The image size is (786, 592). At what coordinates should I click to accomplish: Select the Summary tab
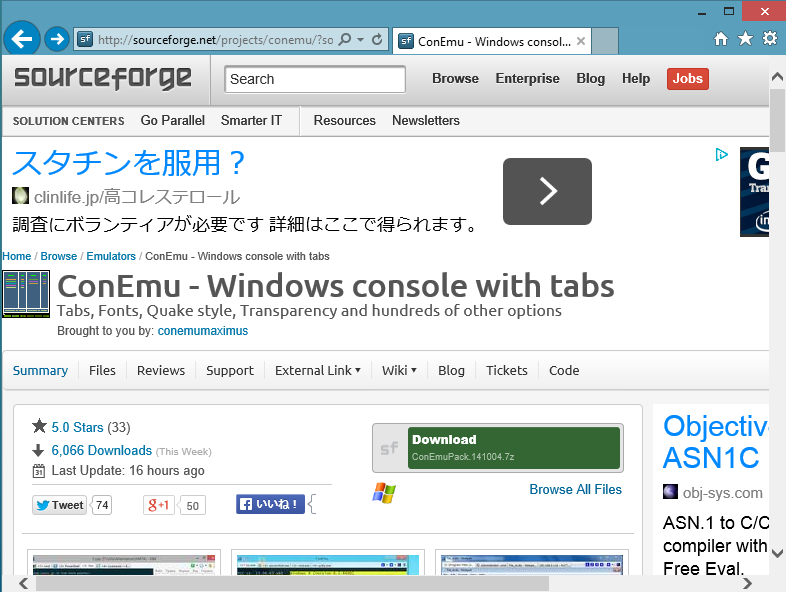(40, 370)
